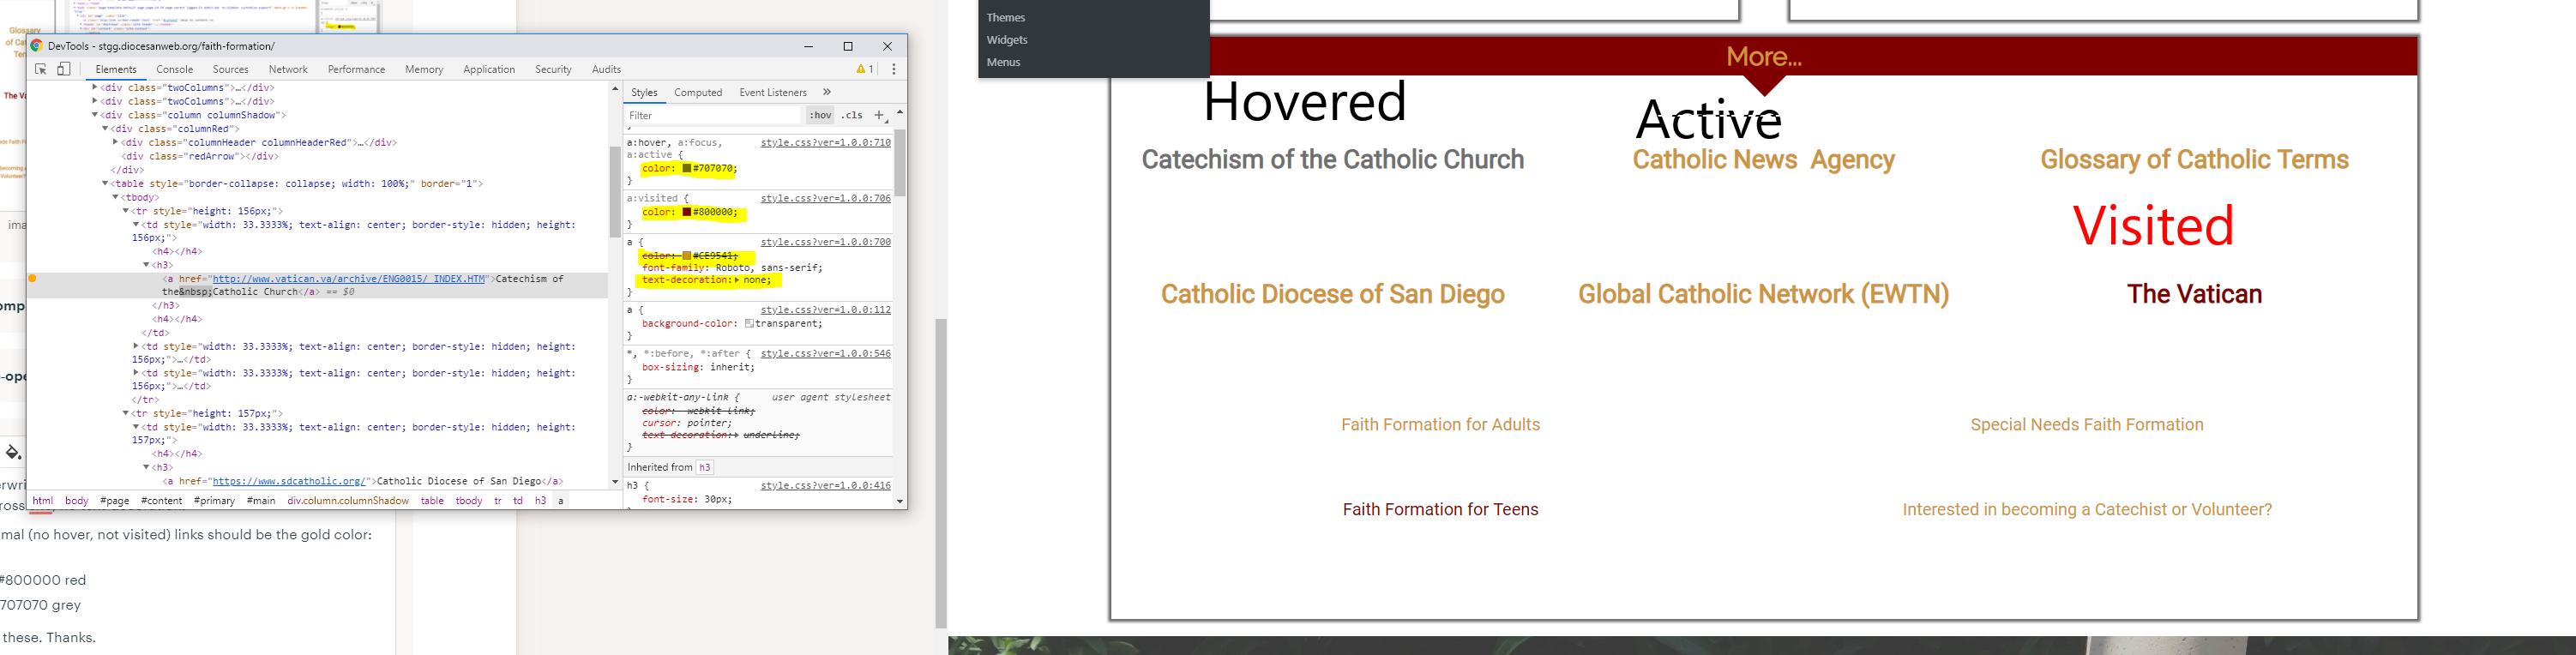Toggle the device toolbar icon

click(x=64, y=69)
